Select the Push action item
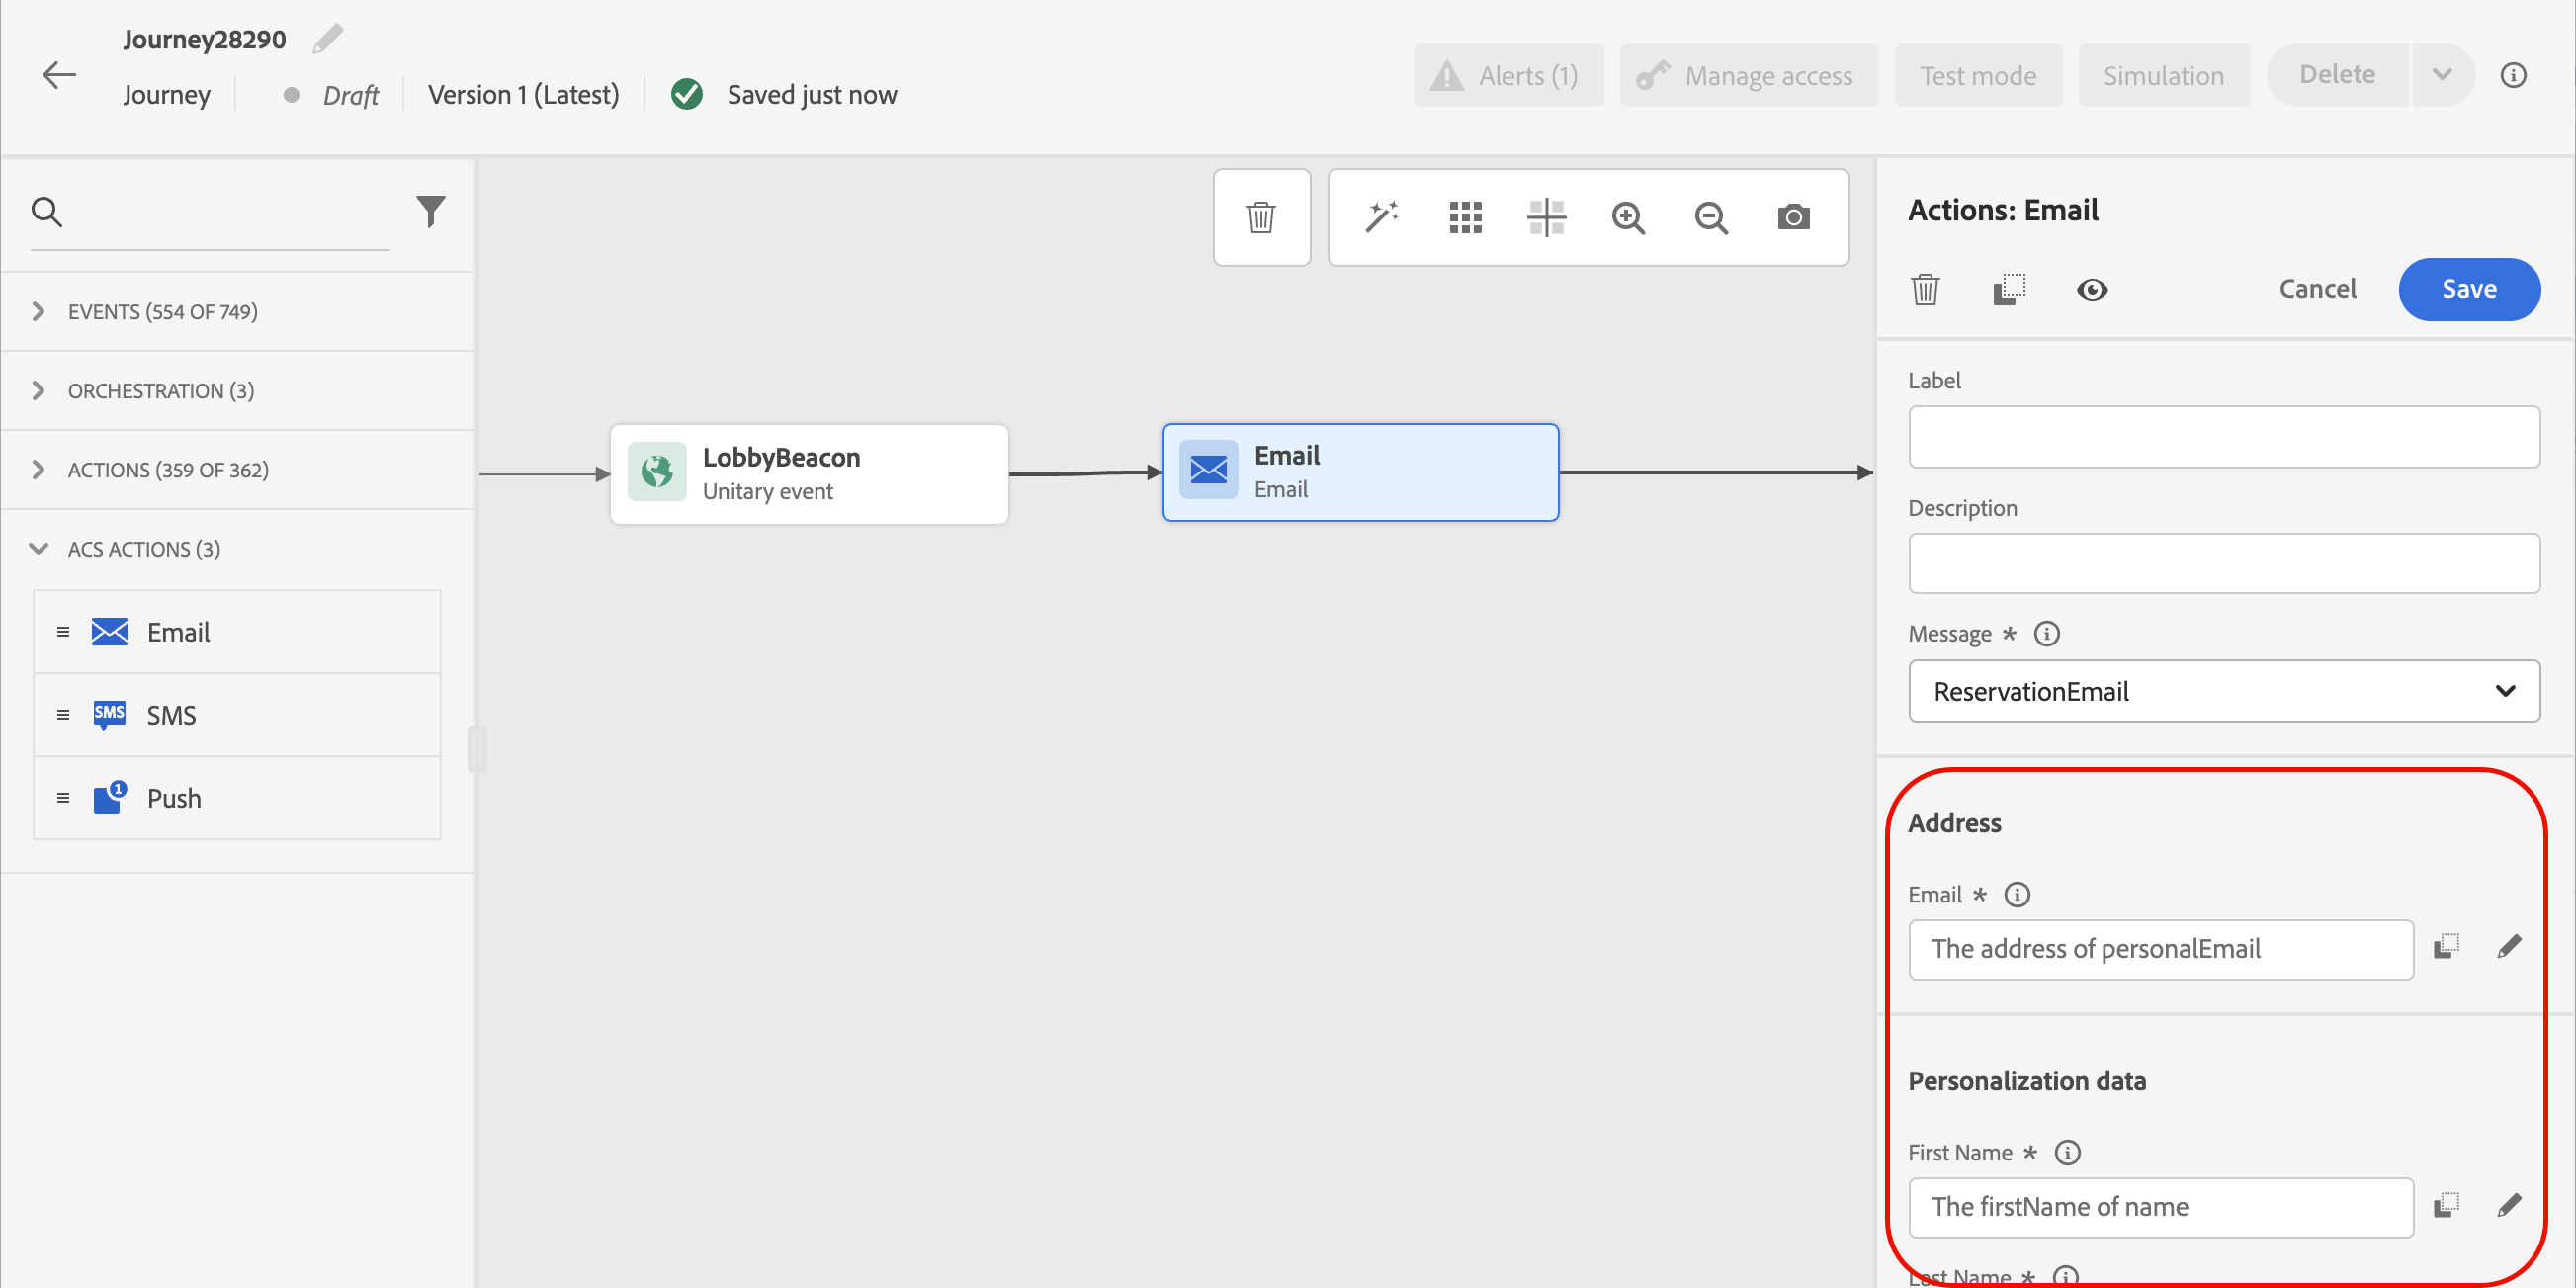The height and width of the screenshot is (1288, 2576). coord(174,798)
